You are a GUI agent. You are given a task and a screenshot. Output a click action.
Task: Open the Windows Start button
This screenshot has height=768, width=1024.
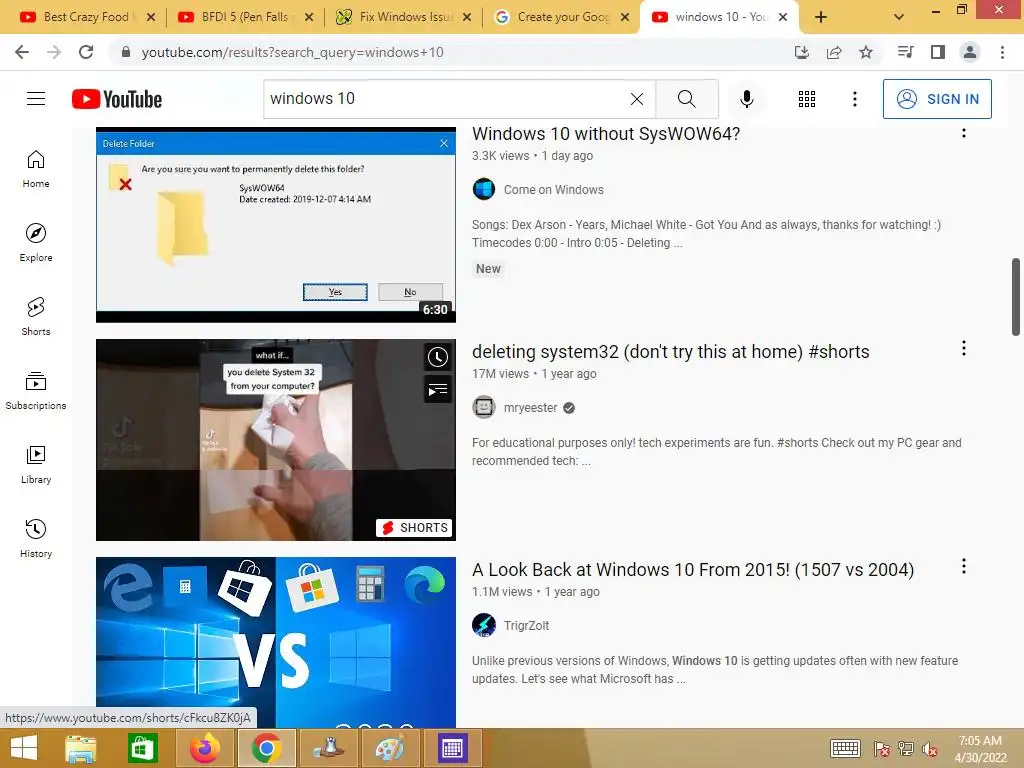click(x=24, y=748)
